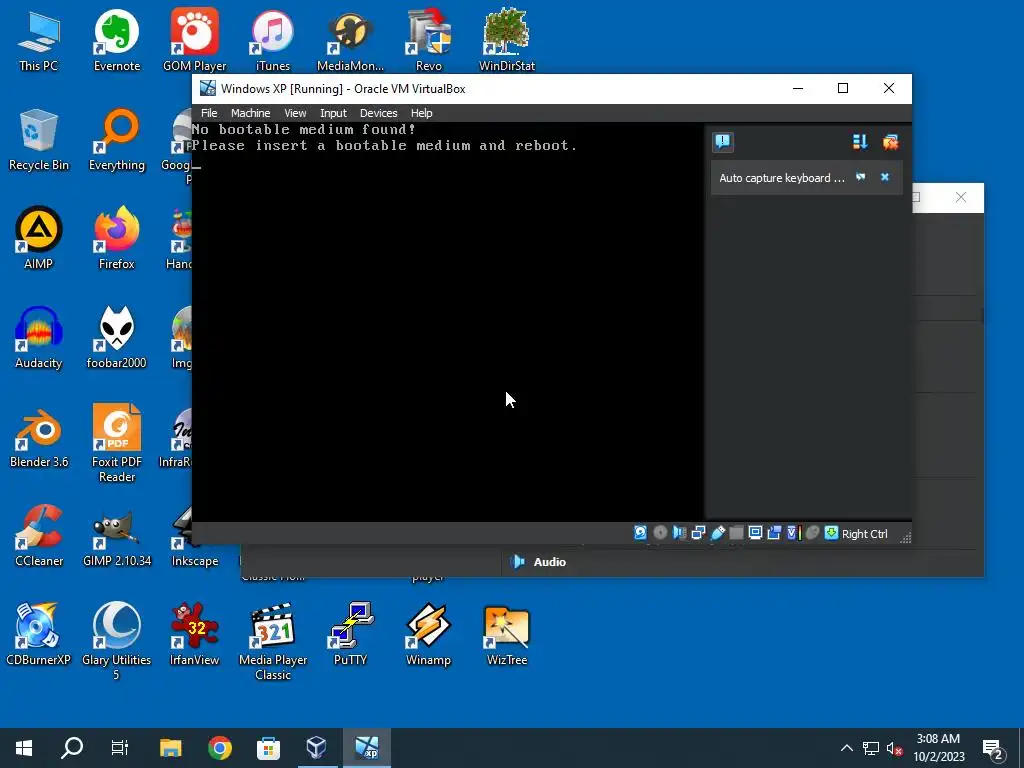Select the Firefox desktop shortcut
1024x768 pixels.
(x=116, y=238)
